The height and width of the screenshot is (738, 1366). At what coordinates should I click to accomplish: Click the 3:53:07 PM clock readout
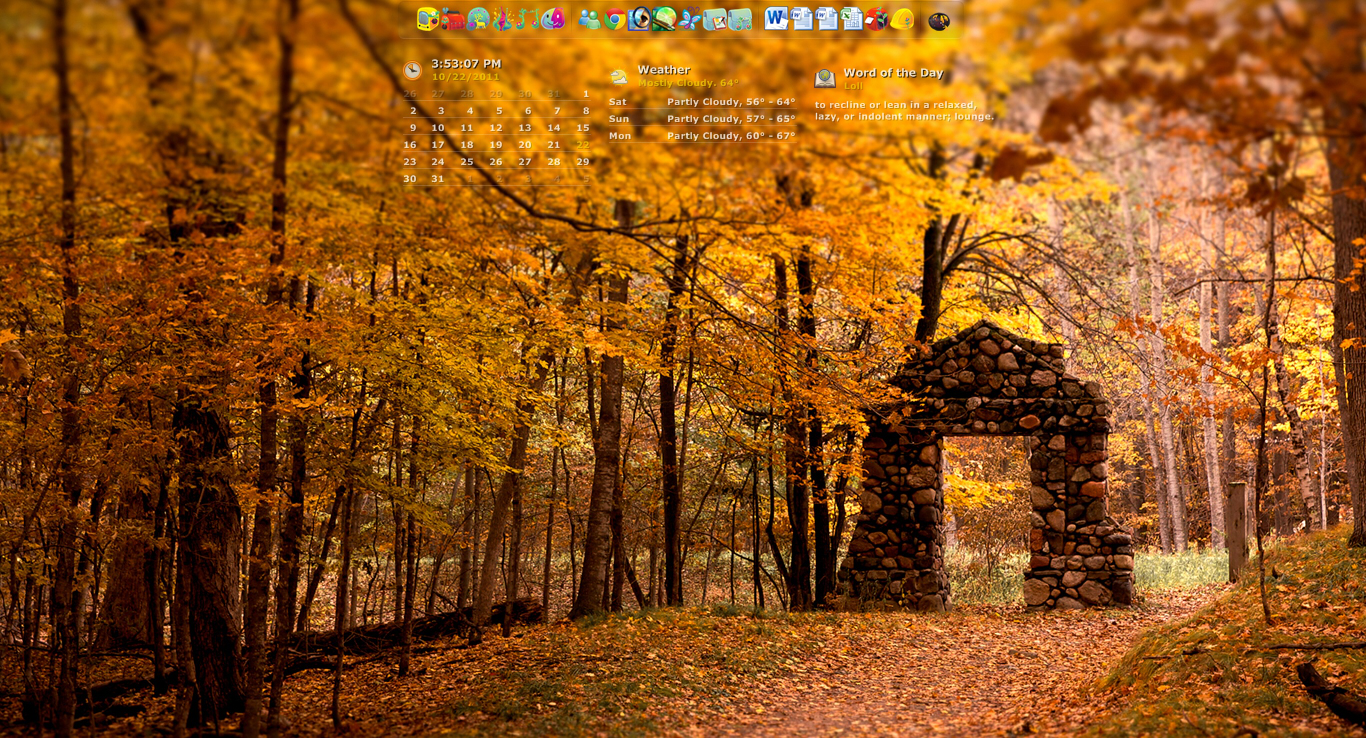(466, 63)
